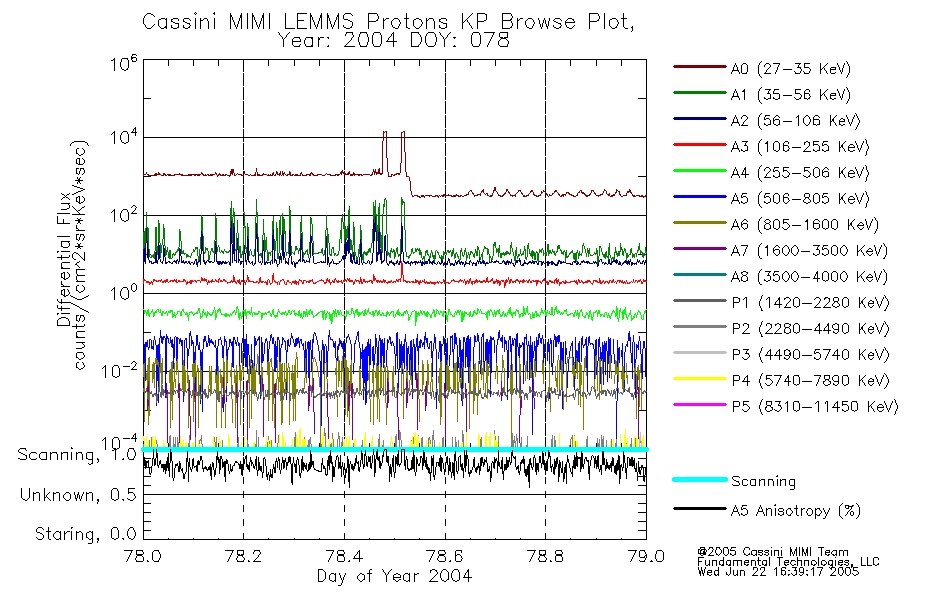The height and width of the screenshot is (600, 950).
Task: Click the magenta P5 legend line swatch
Action: (699, 404)
